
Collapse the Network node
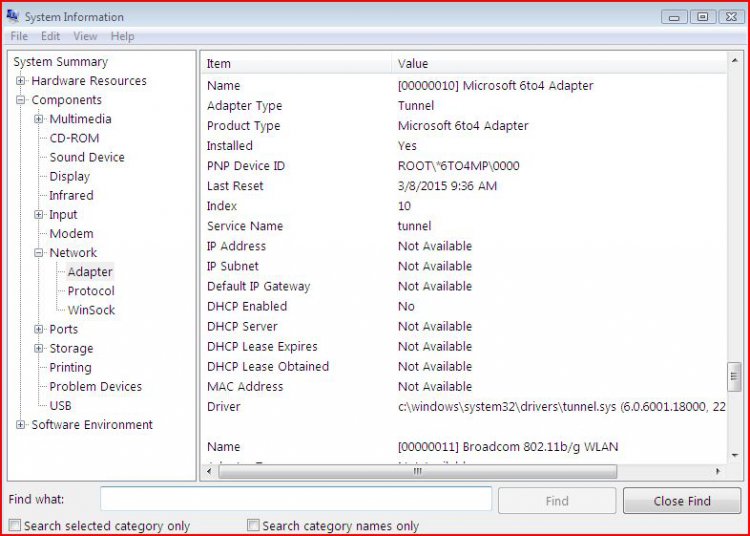point(39,253)
